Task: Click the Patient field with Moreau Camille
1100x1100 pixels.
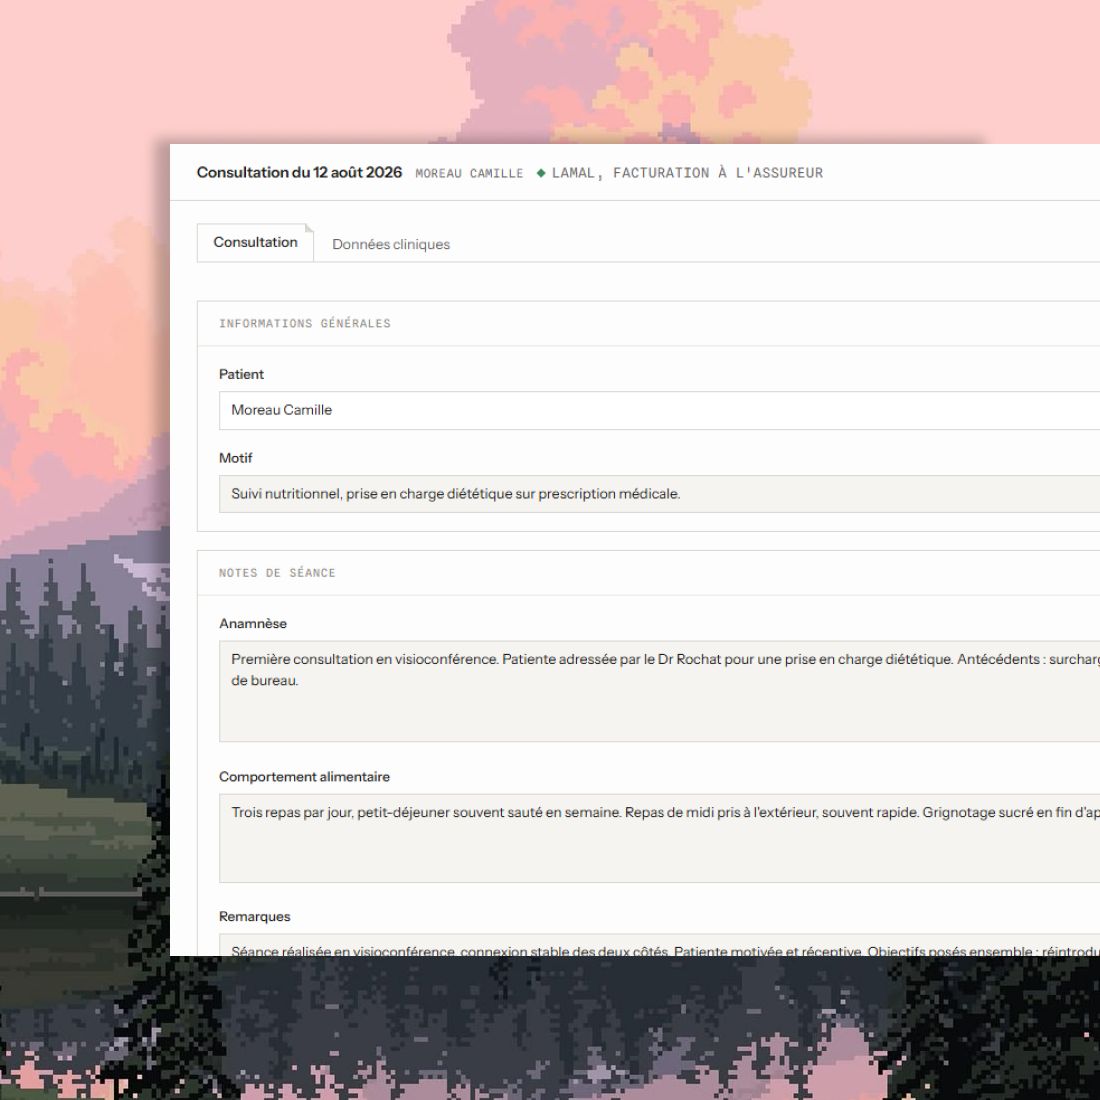Action: point(659,410)
